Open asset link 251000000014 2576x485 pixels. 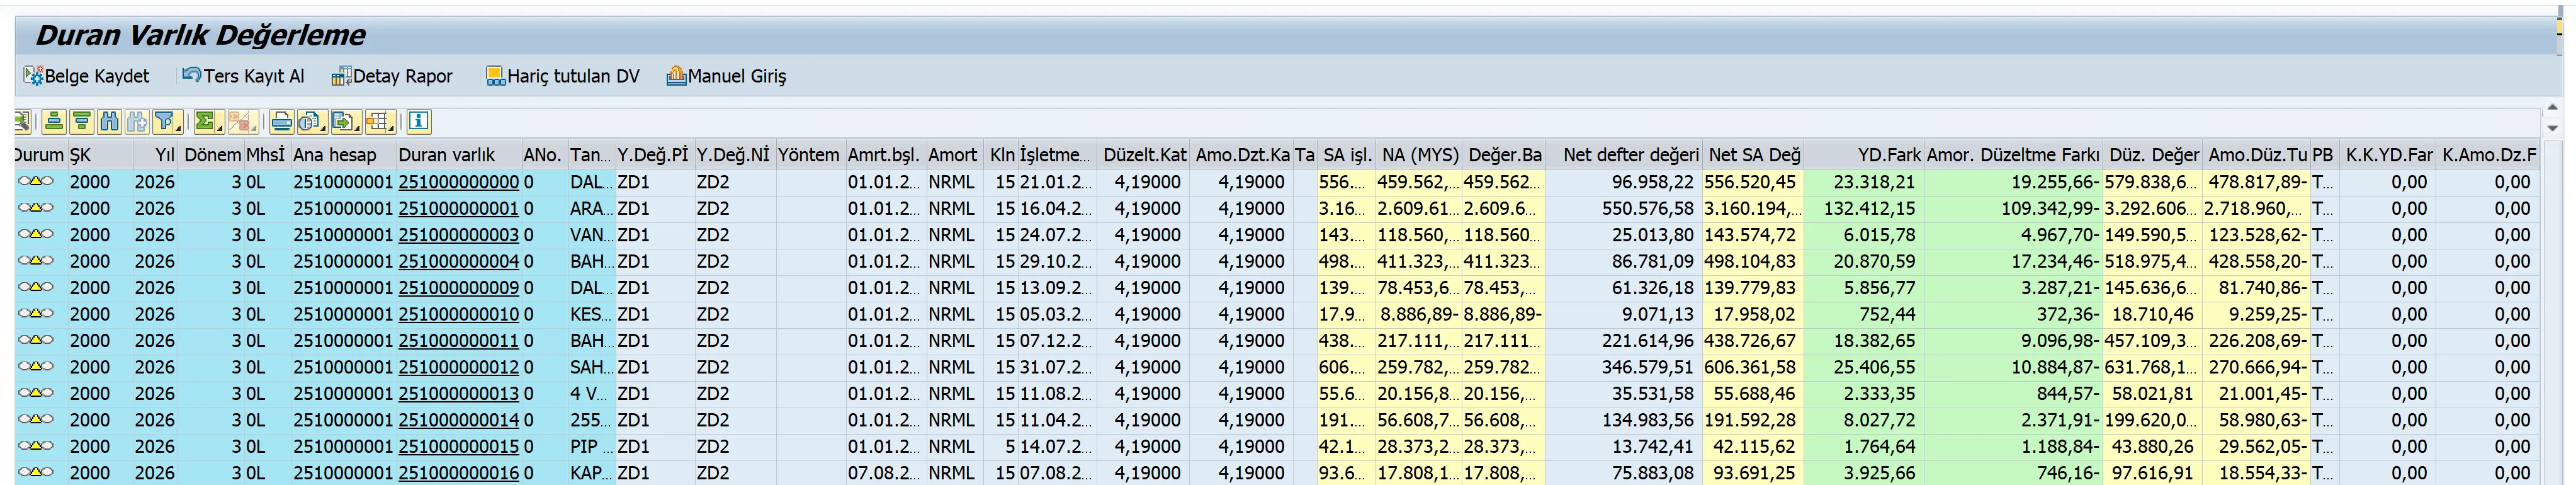(x=459, y=420)
